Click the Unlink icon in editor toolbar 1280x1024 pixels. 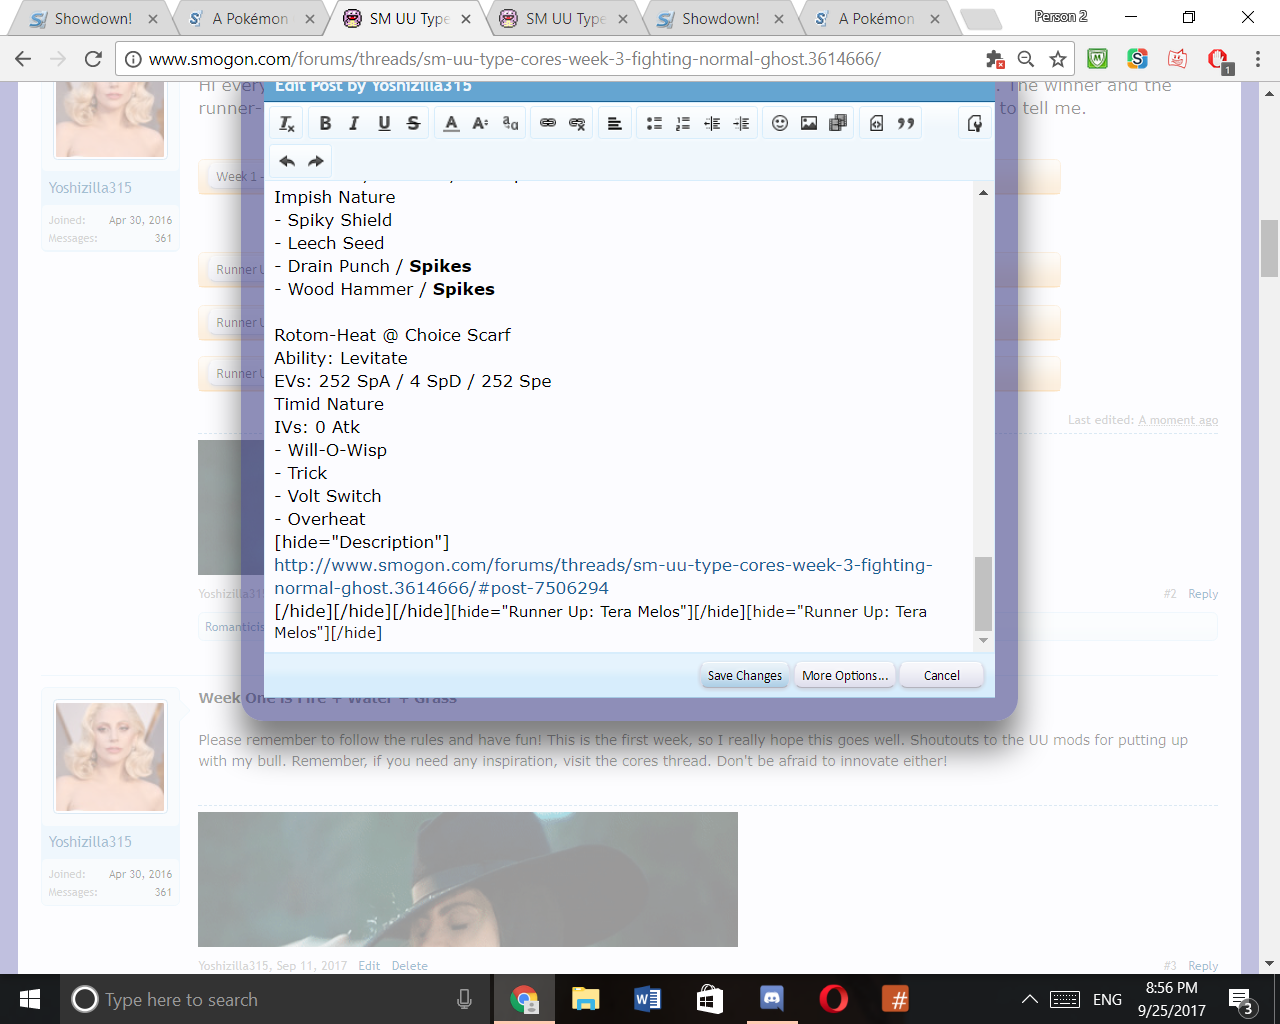click(577, 123)
